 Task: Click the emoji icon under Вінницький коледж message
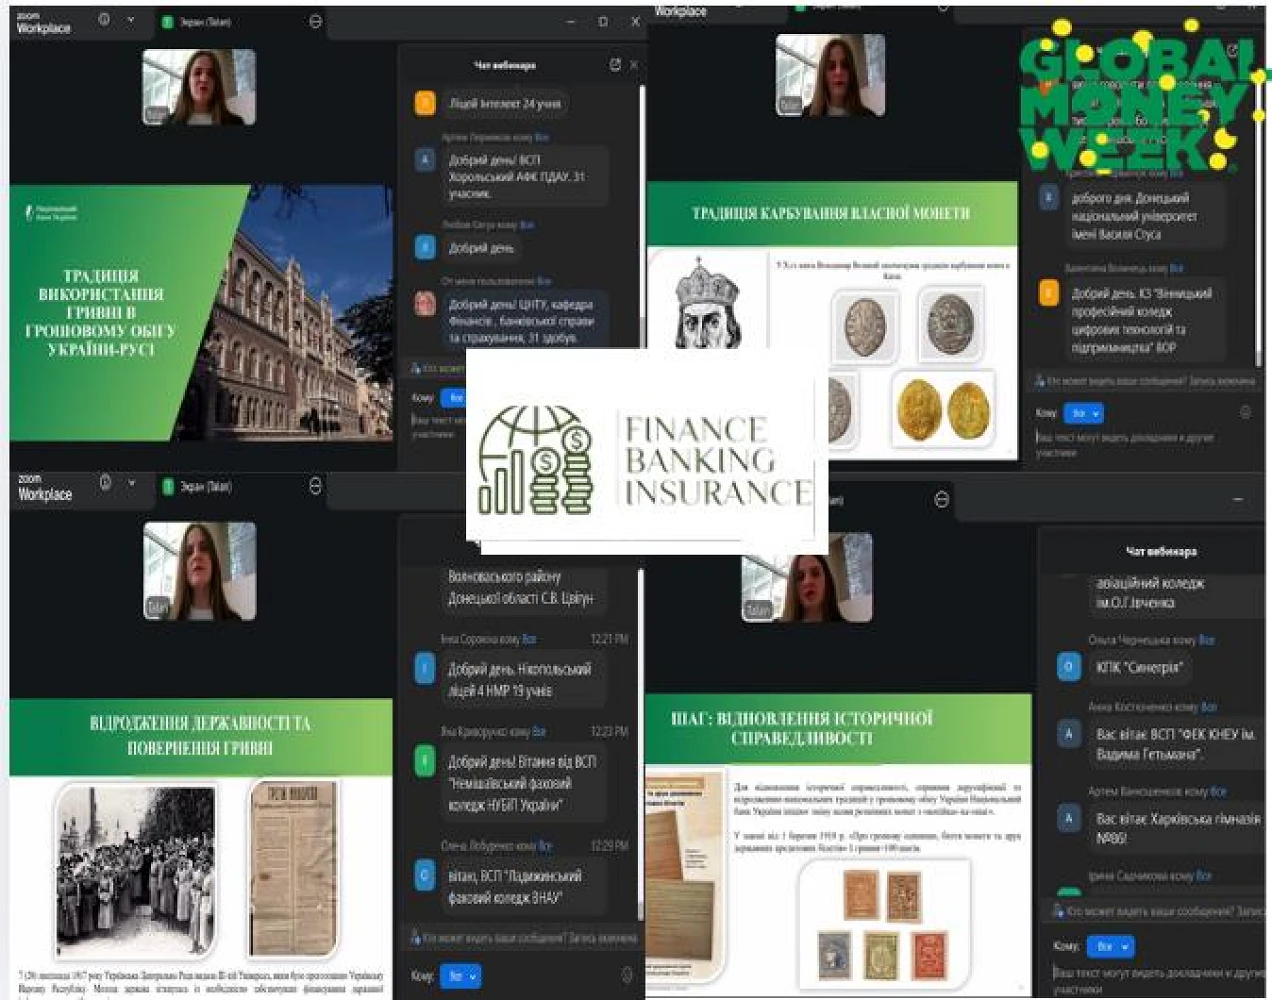(x=1245, y=412)
